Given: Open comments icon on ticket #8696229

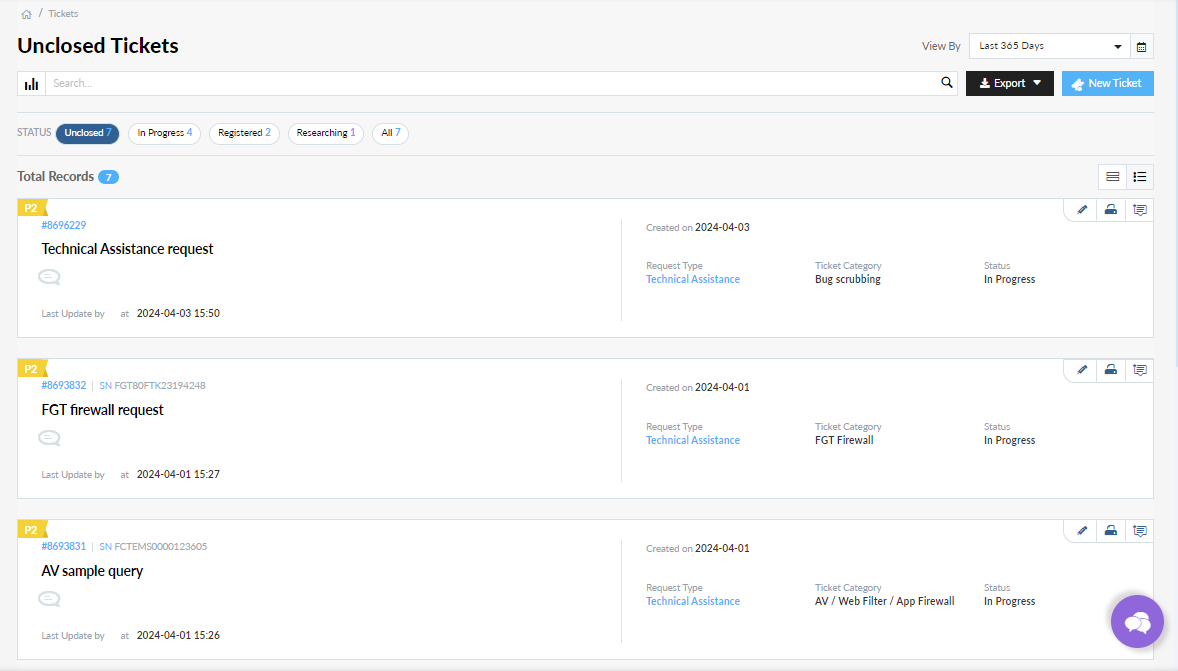Looking at the screenshot, I should [x=1140, y=210].
